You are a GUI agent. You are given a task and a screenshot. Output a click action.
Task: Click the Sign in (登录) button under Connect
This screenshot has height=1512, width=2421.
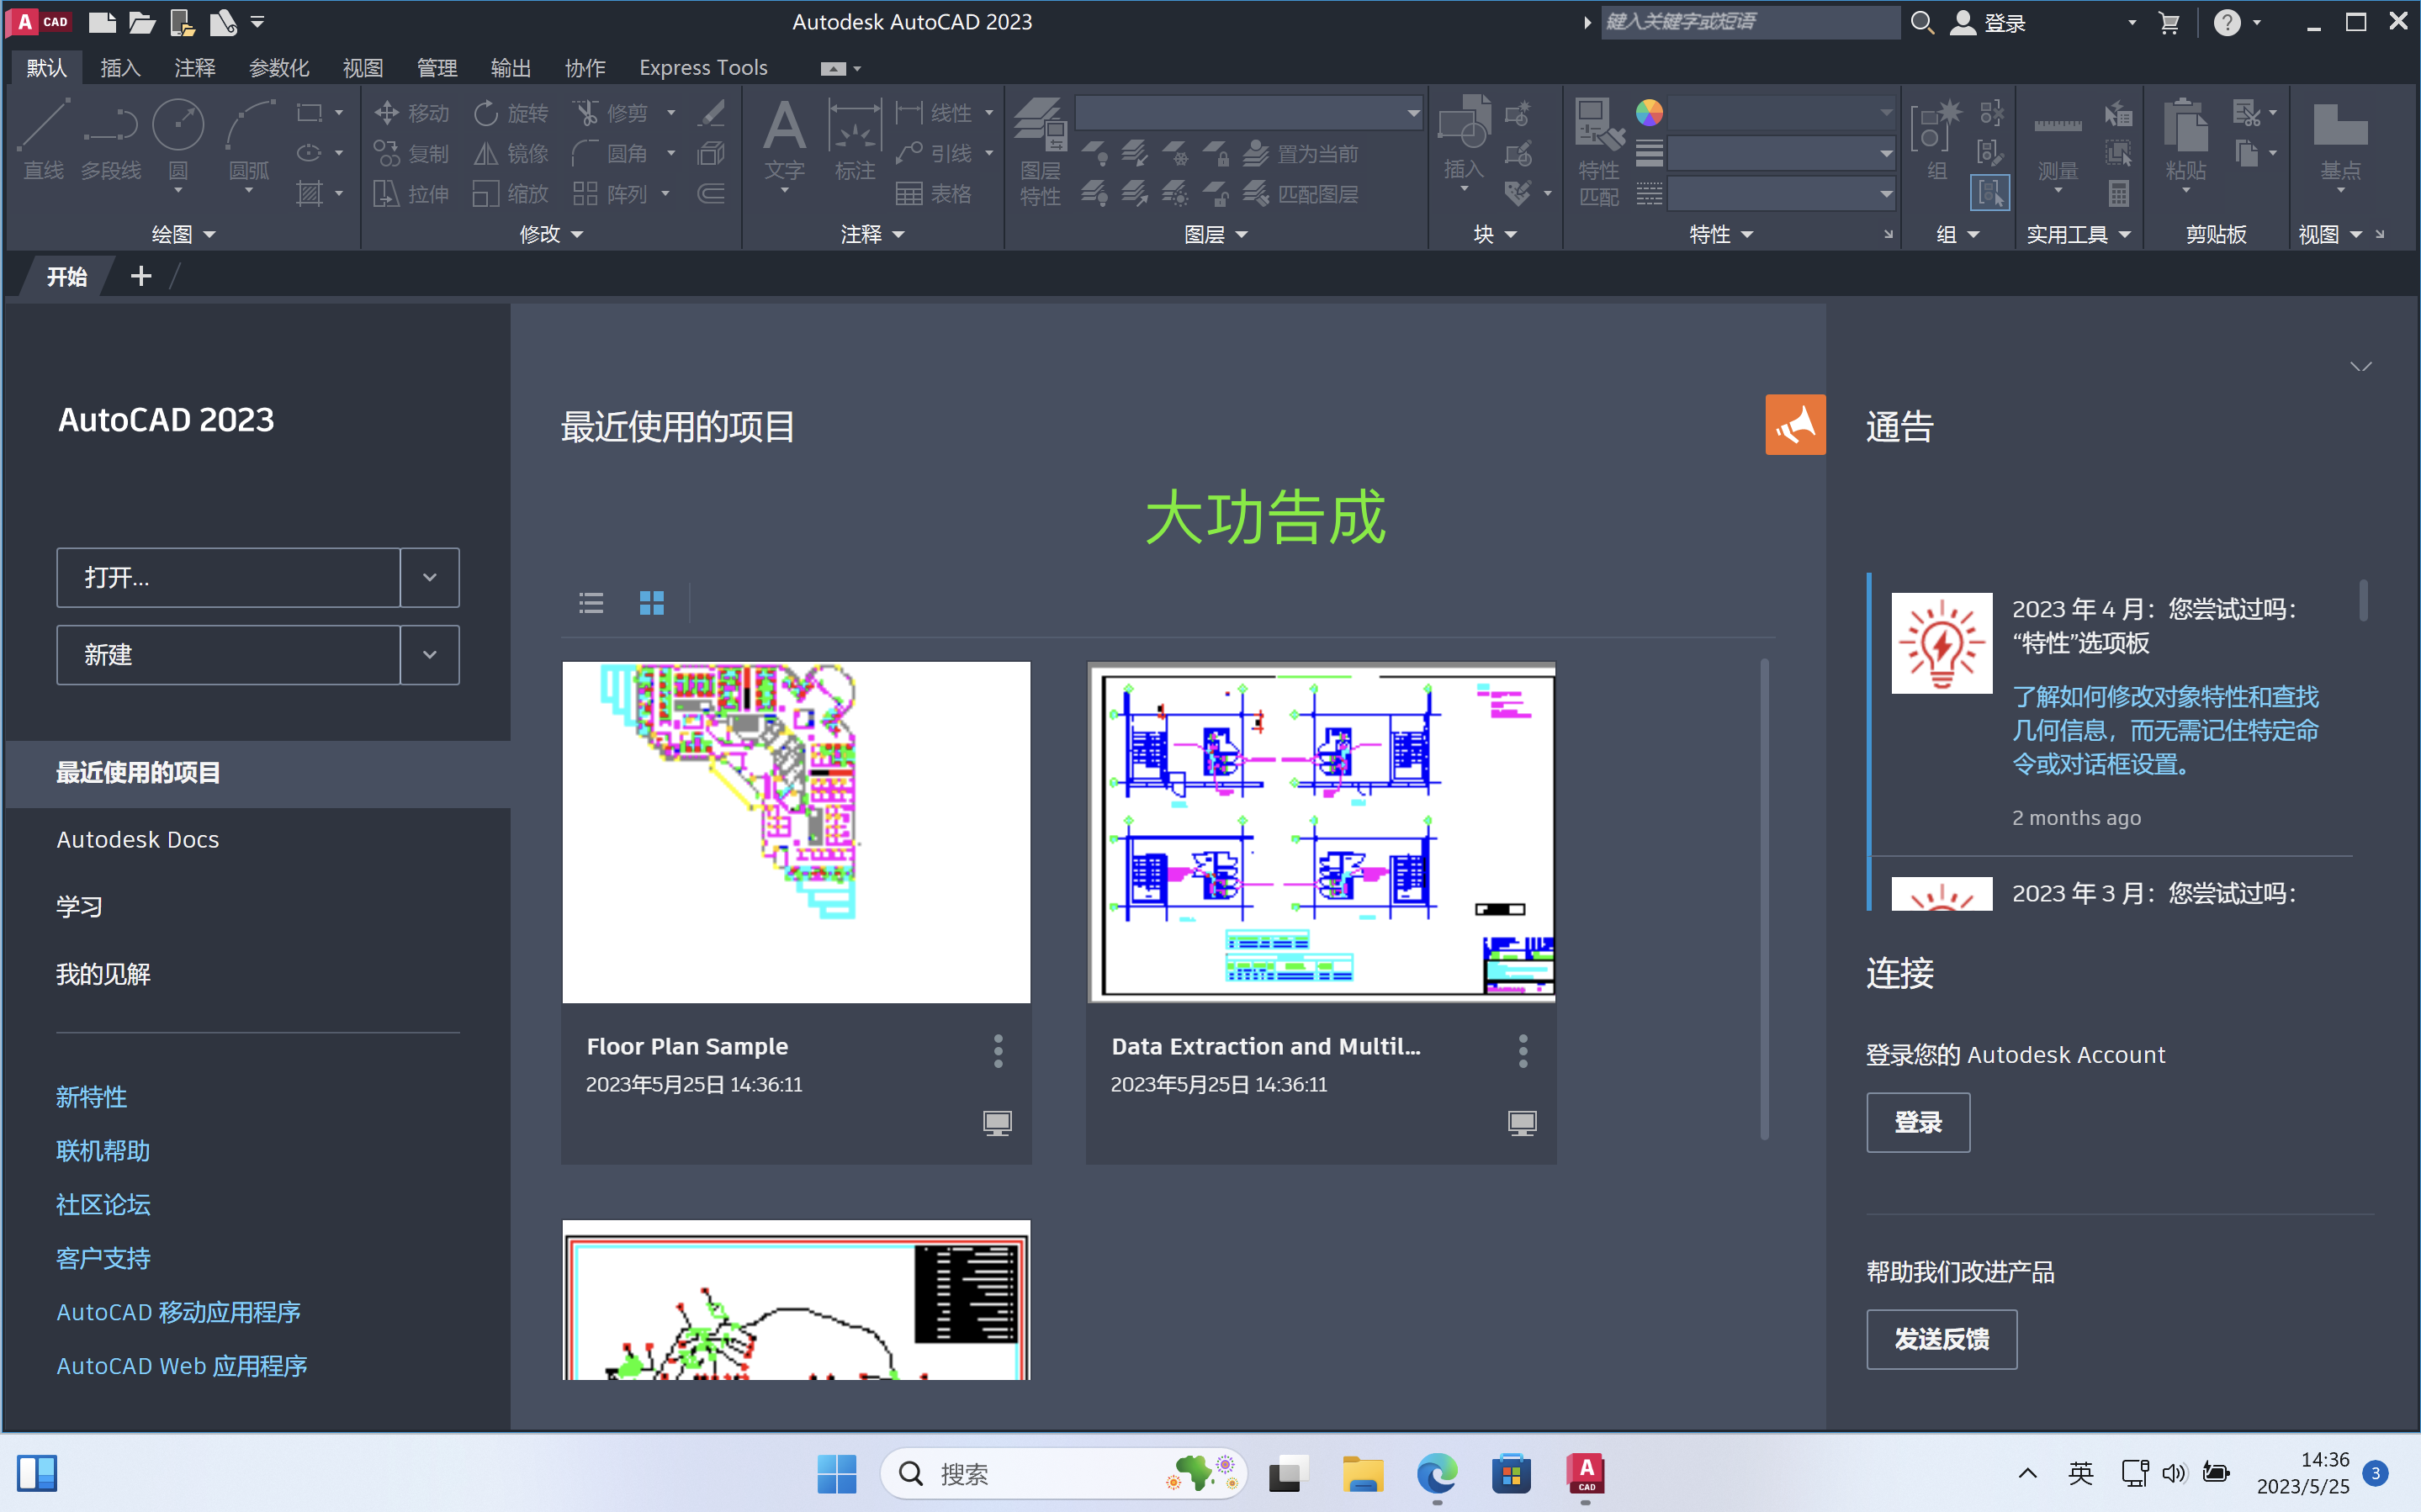click(1918, 1122)
